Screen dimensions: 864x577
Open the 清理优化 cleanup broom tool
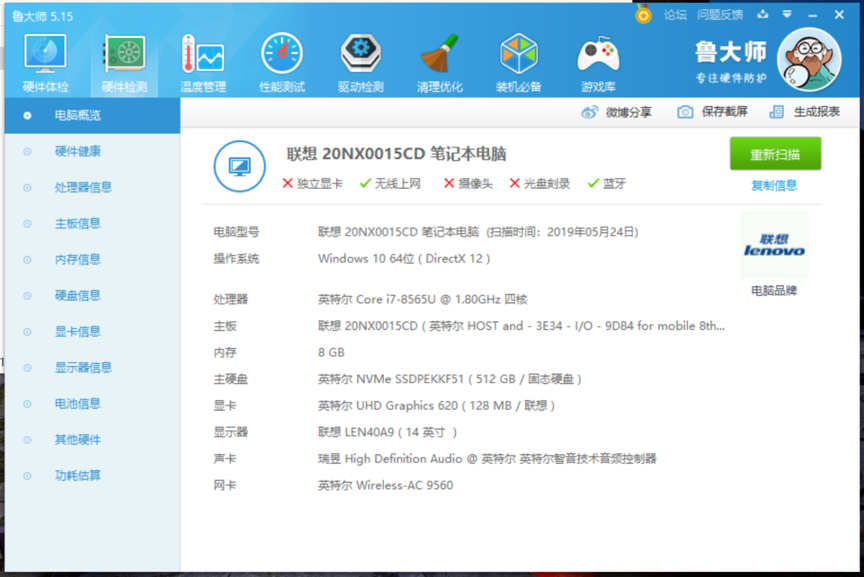tap(439, 63)
